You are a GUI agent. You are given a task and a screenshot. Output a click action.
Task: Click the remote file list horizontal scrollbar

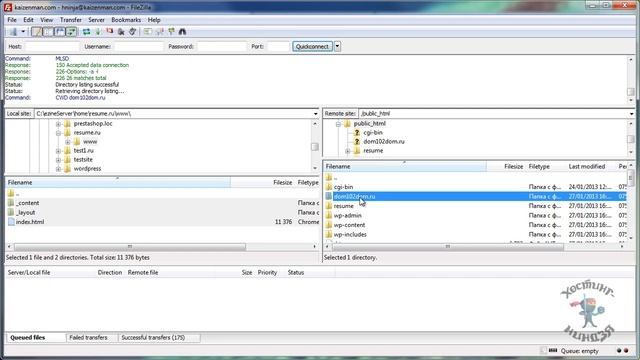coord(448,247)
